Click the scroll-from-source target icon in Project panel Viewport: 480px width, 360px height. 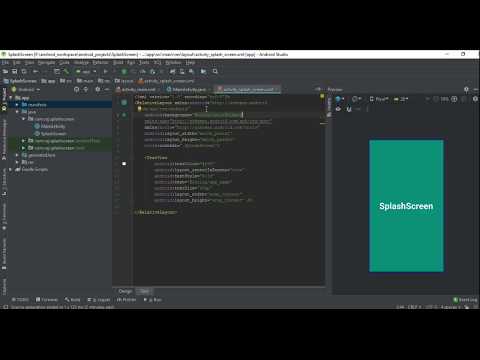(76, 89)
